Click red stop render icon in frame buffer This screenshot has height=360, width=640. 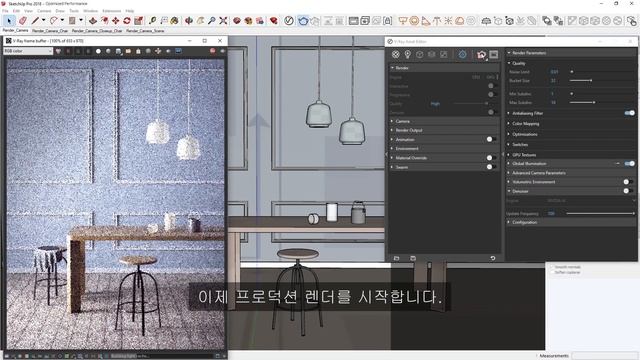(212, 51)
